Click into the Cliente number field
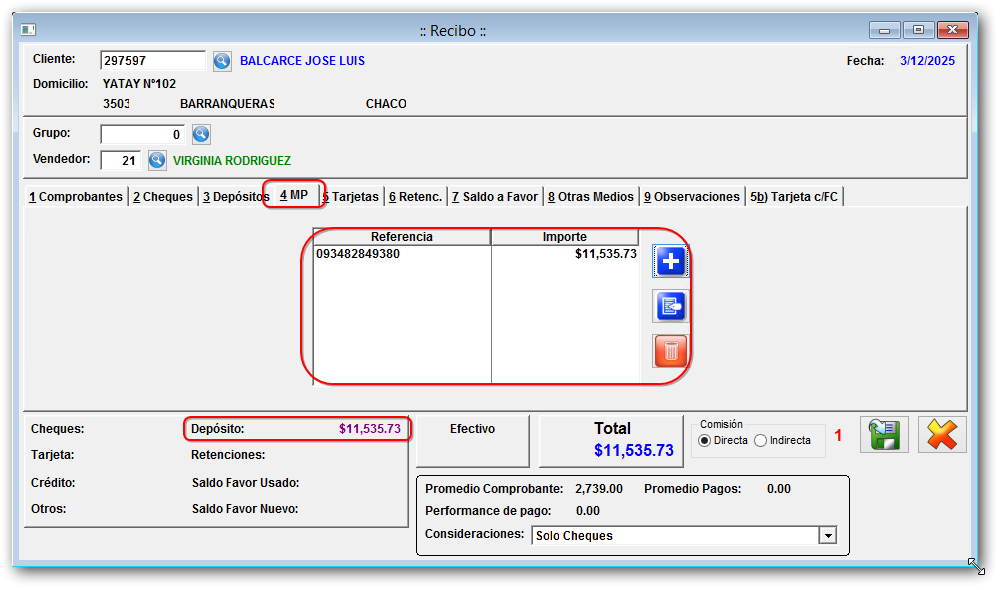This screenshot has height=590, width=1000. (x=152, y=61)
